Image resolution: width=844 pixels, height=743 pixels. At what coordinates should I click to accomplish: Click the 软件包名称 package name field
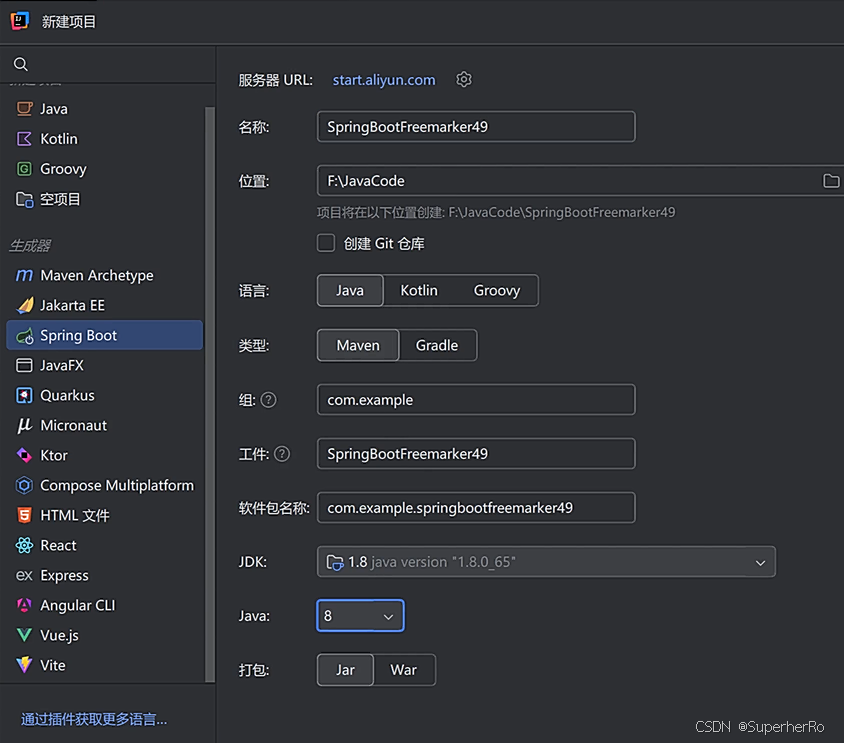pos(476,508)
